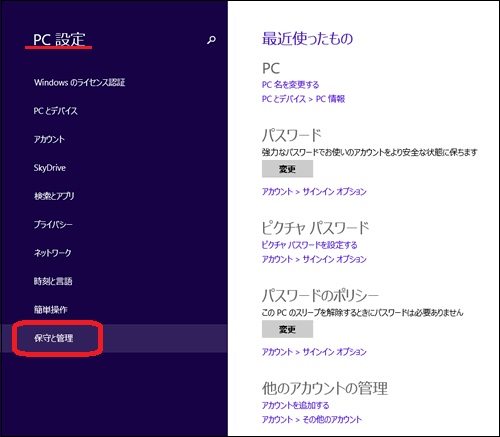
Task: Select SkyDrive in the sidebar
Action: pyautogui.click(x=50, y=168)
